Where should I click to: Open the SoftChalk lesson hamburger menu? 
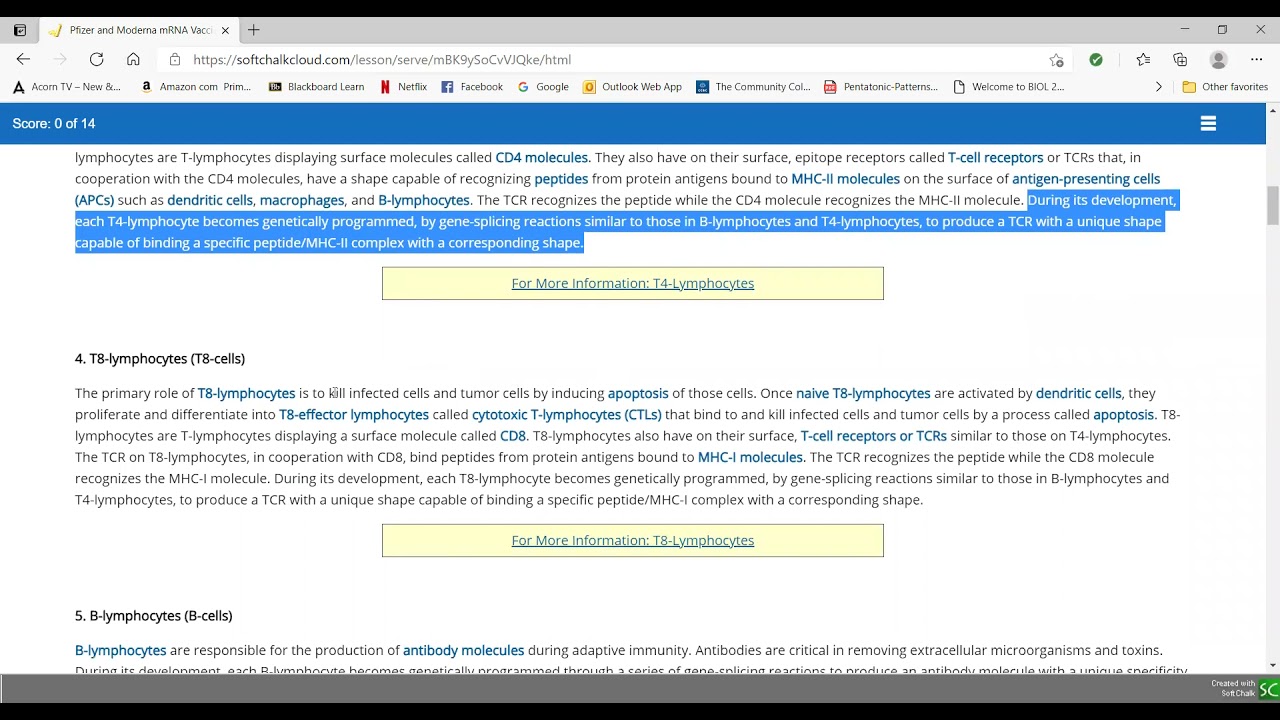click(x=1208, y=124)
